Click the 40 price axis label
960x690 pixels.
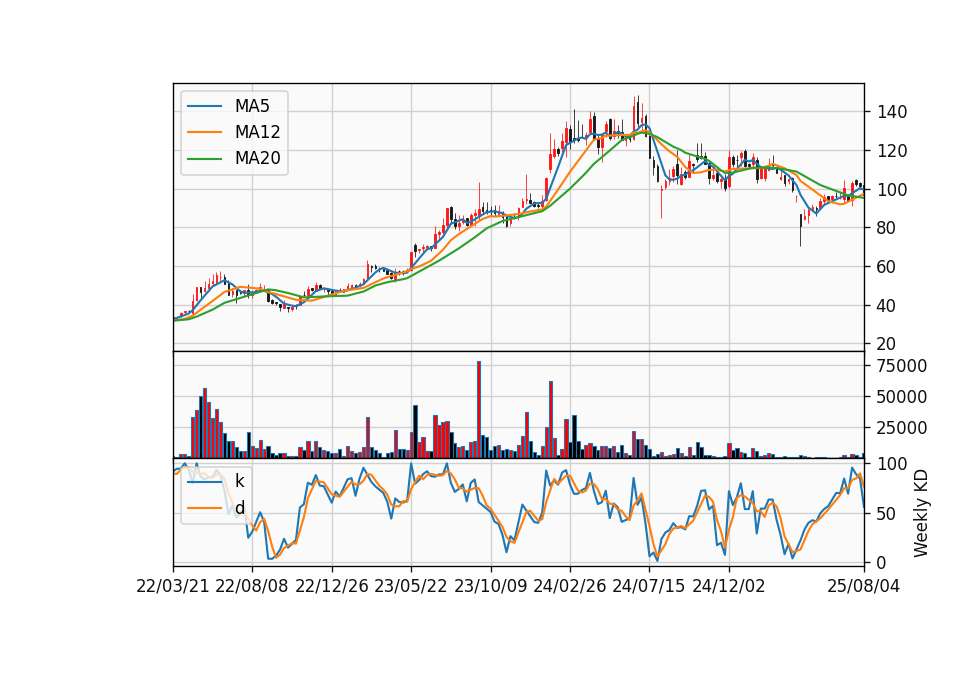tap(887, 306)
